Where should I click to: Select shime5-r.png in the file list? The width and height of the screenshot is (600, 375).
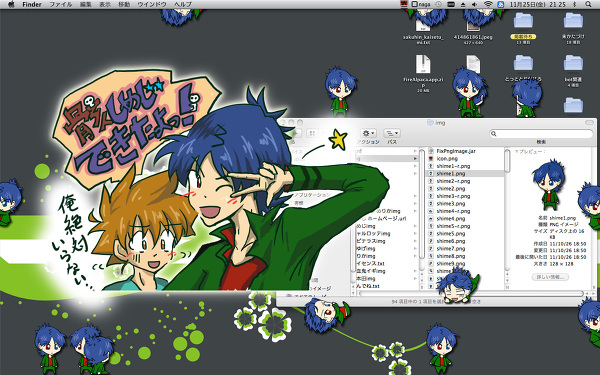(x=453, y=226)
